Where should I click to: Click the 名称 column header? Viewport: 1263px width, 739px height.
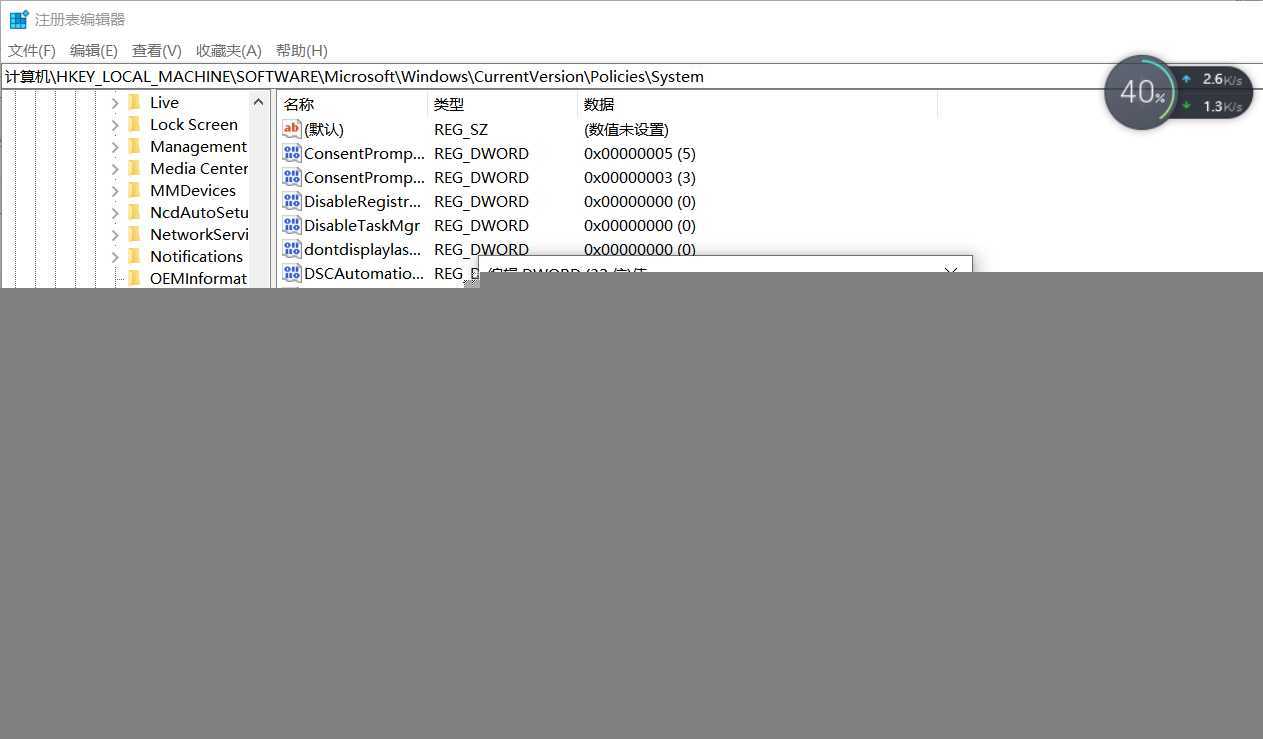coord(352,104)
